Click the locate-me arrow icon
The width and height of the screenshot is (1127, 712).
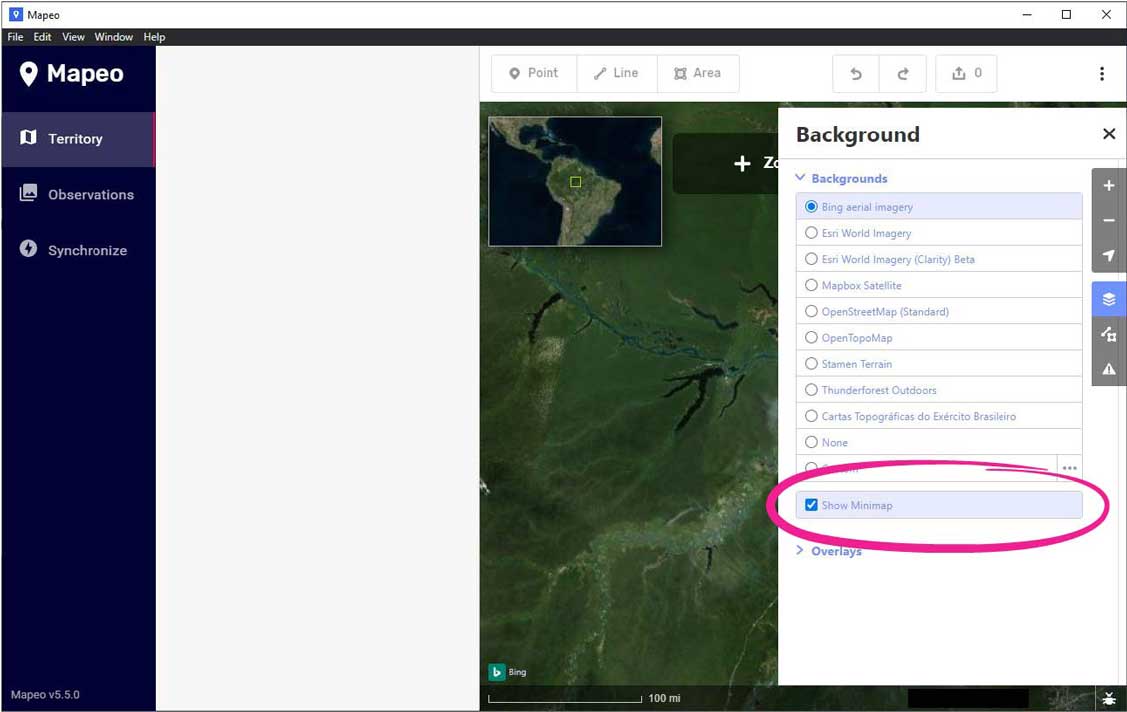1109,255
